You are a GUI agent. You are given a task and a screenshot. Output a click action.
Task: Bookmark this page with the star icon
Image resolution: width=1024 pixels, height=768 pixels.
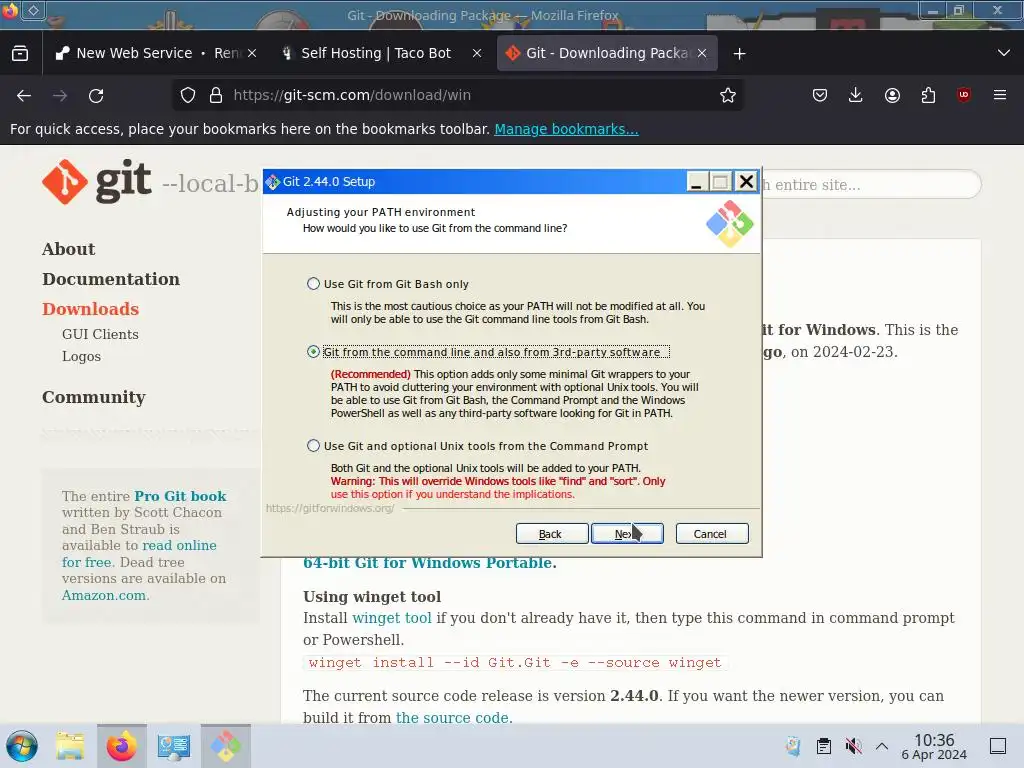tap(728, 95)
